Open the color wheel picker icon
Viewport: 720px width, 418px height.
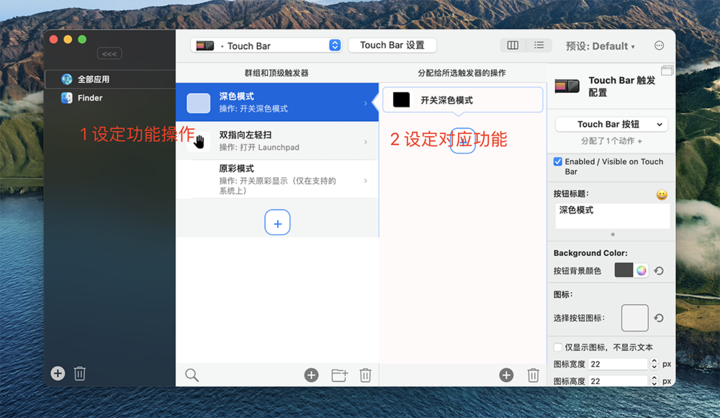pos(642,271)
